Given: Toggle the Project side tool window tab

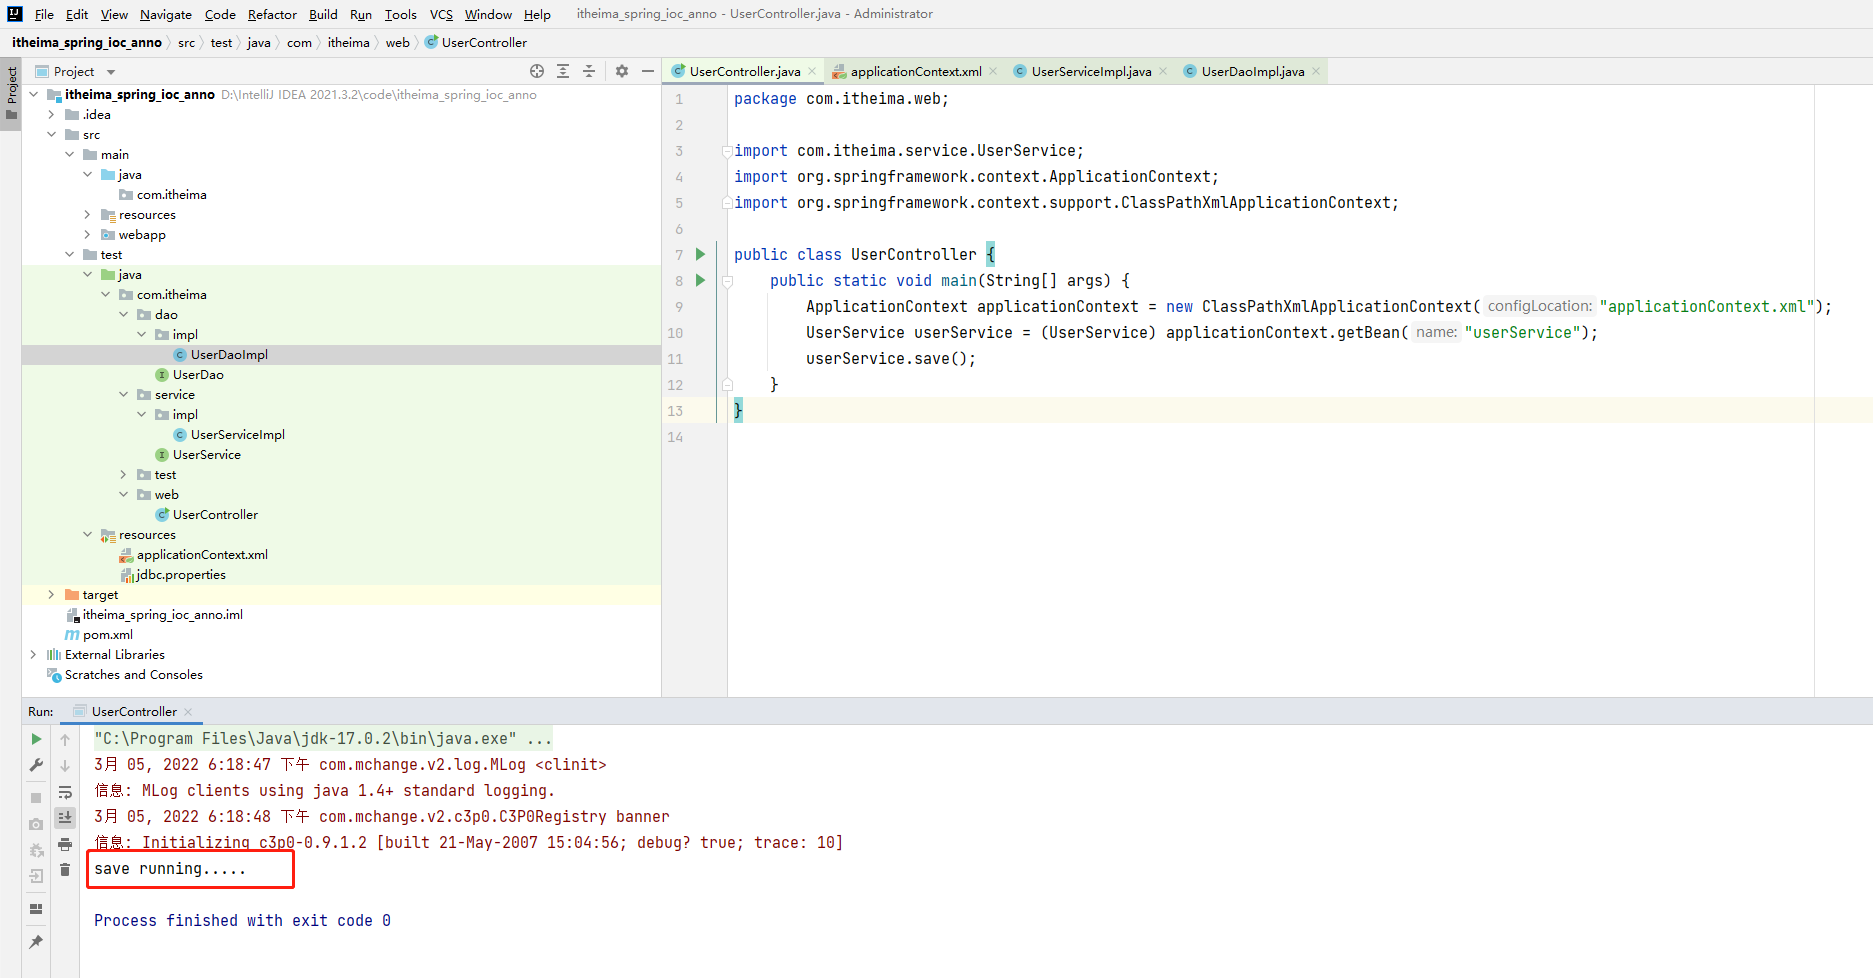Looking at the screenshot, I should click(x=11, y=93).
